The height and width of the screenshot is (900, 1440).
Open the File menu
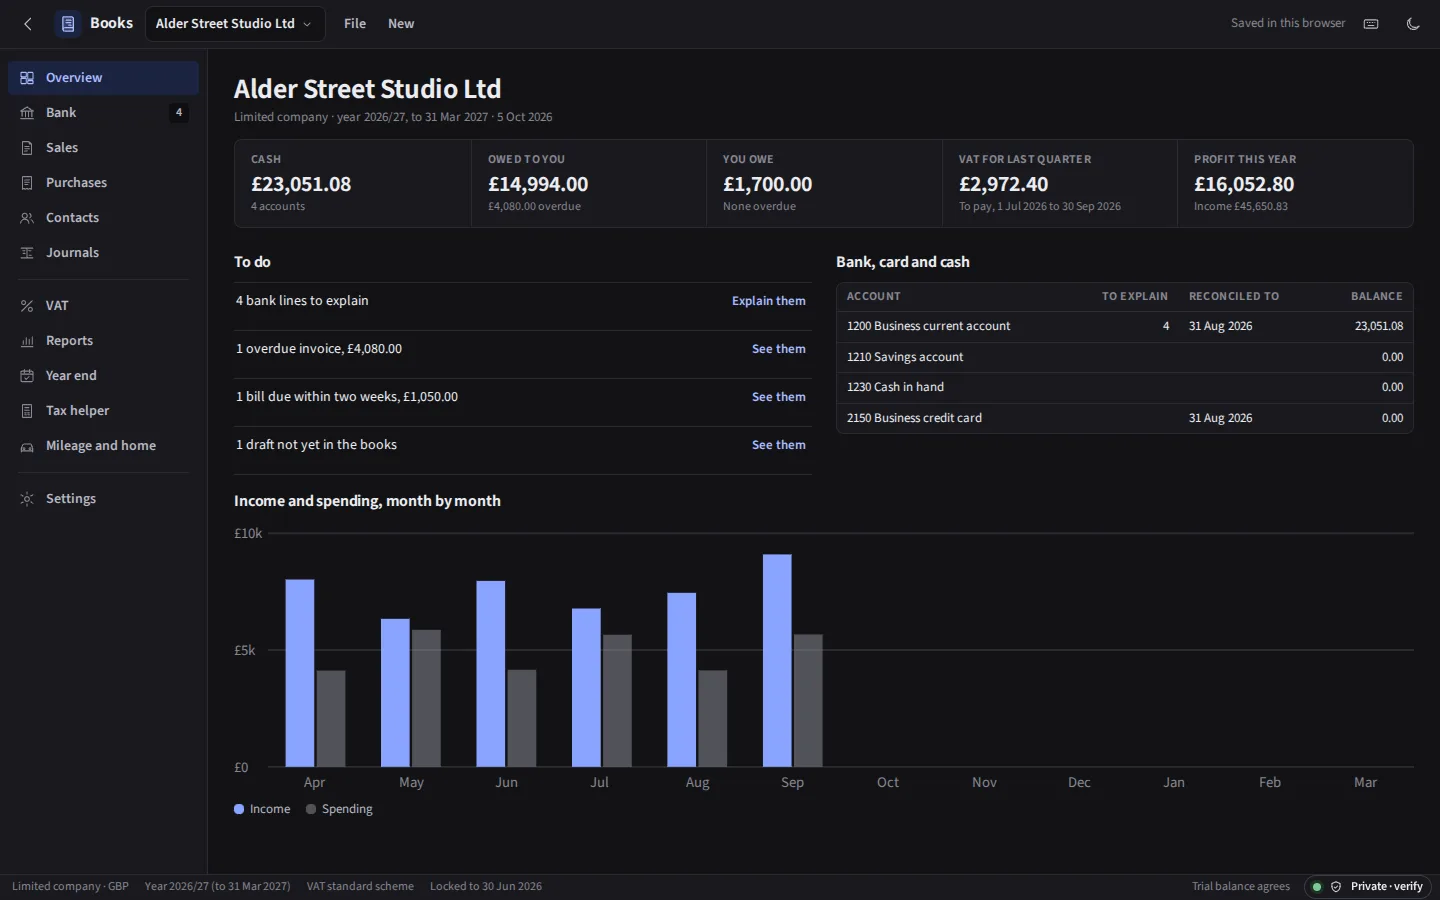click(x=355, y=24)
